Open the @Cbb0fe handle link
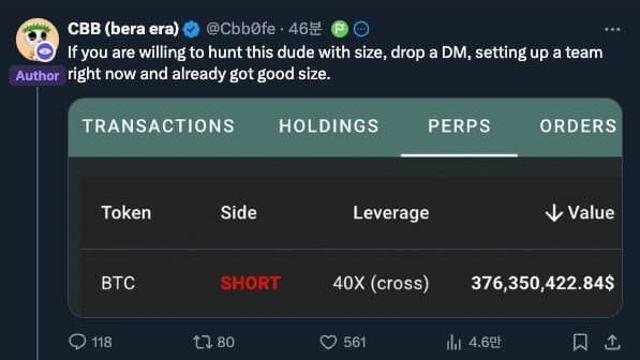This screenshot has width=640, height=360. 240,29
